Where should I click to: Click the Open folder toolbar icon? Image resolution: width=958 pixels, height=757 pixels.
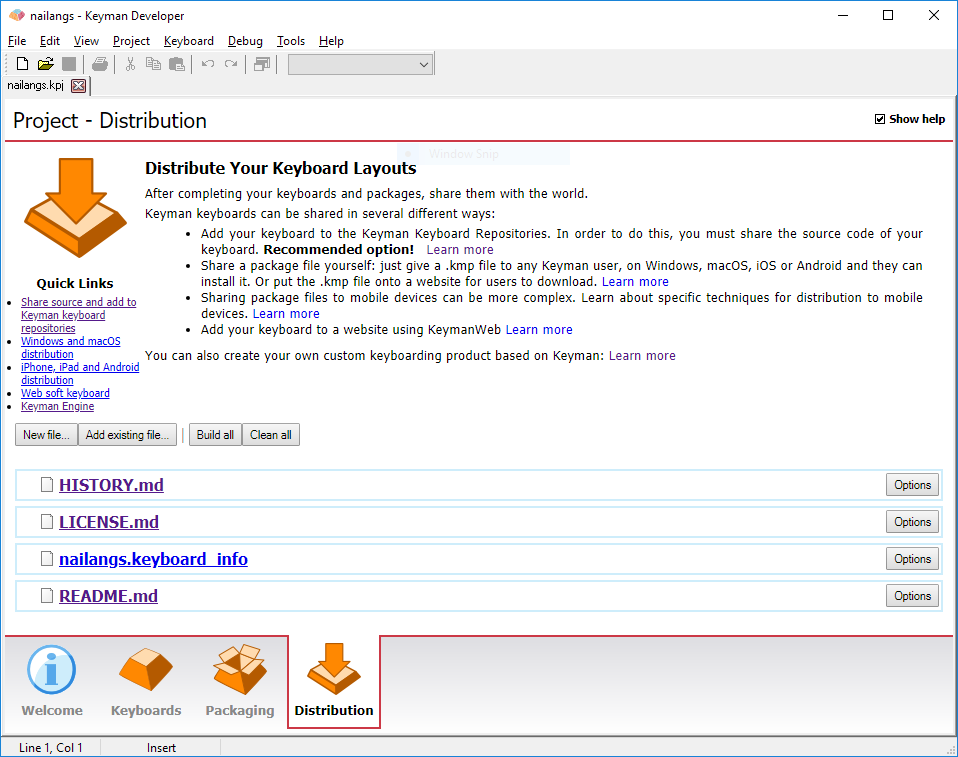click(x=45, y=64)
